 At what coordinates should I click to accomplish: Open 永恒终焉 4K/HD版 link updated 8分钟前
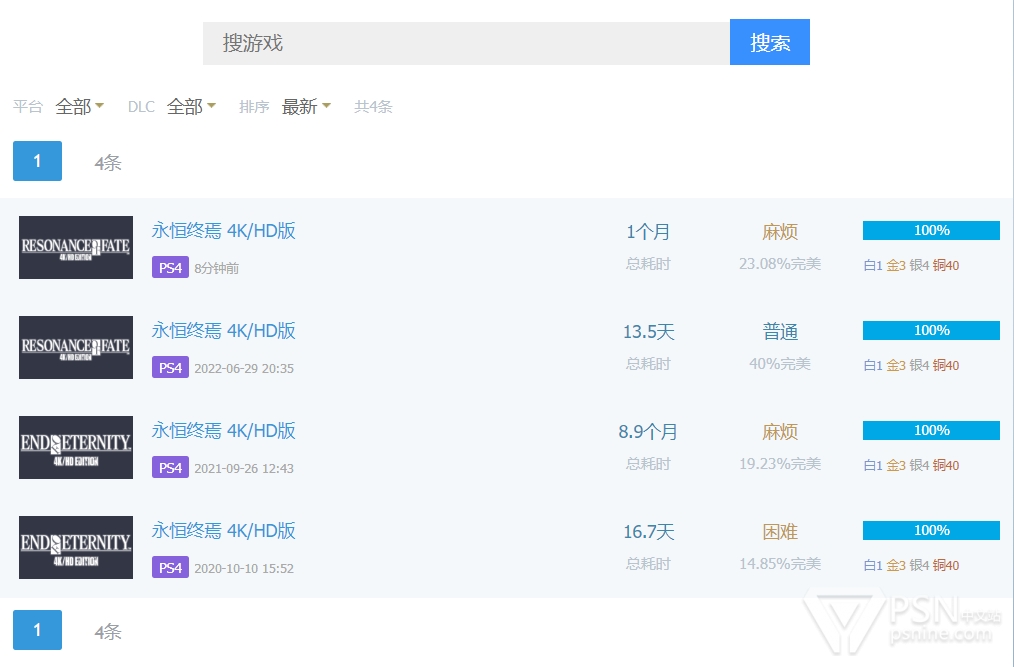[224, 230]
